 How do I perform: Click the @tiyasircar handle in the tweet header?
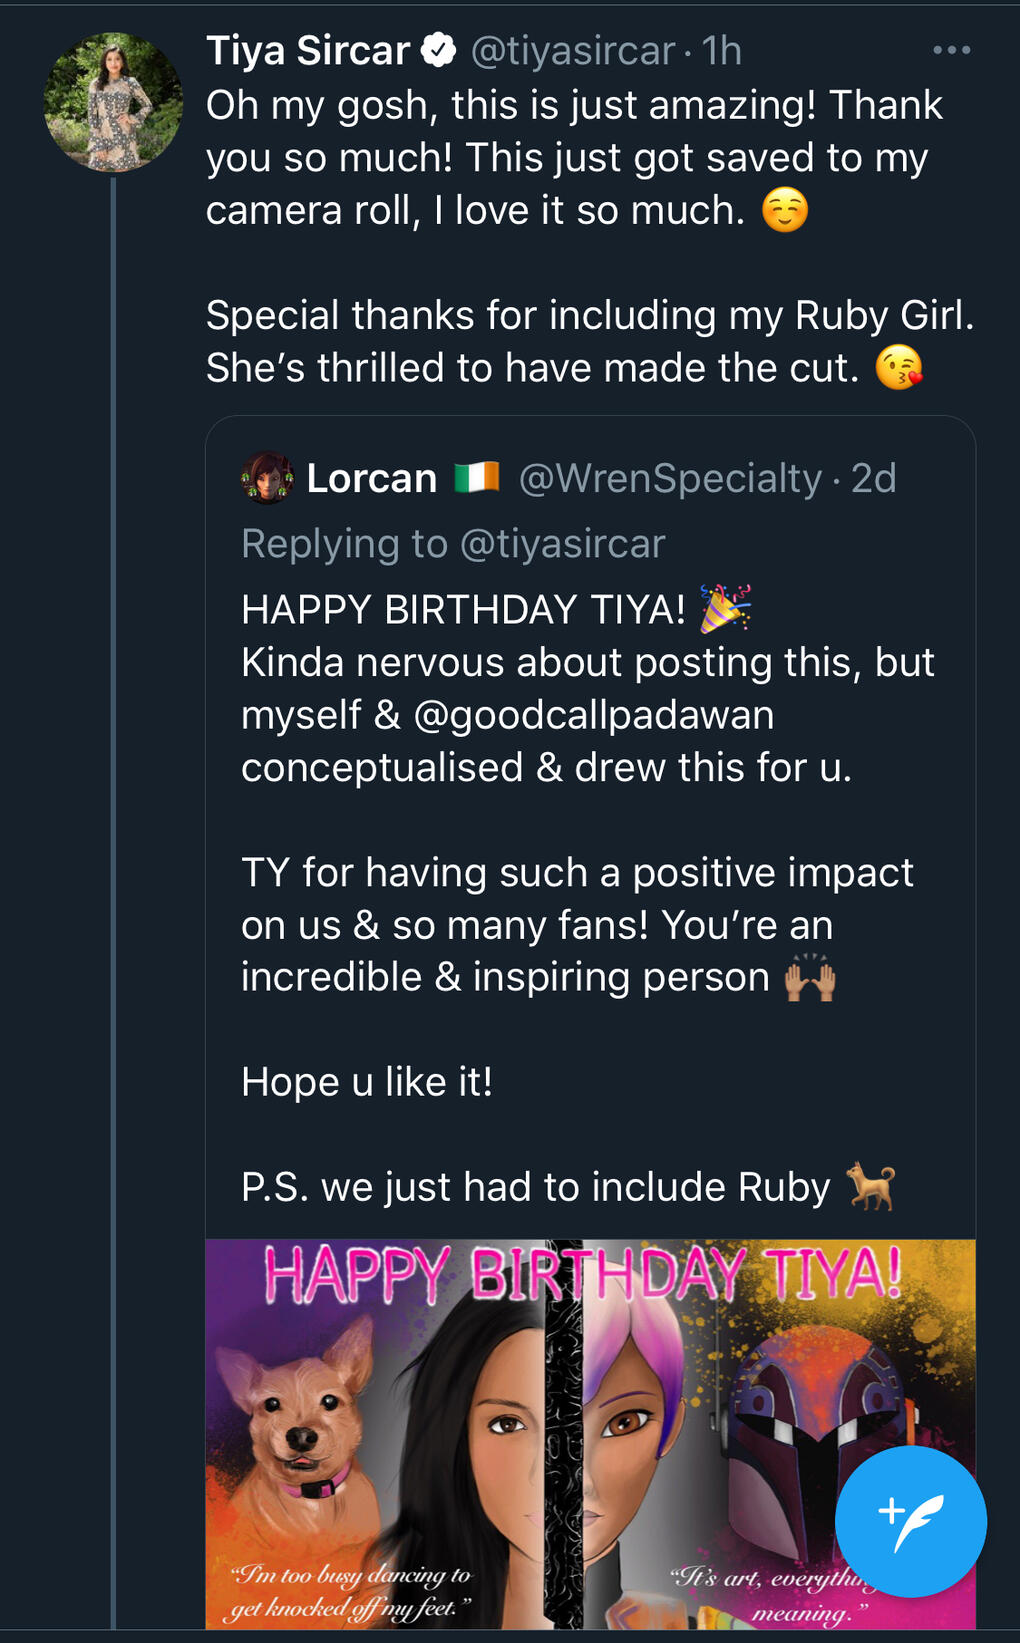pos(573,50)
